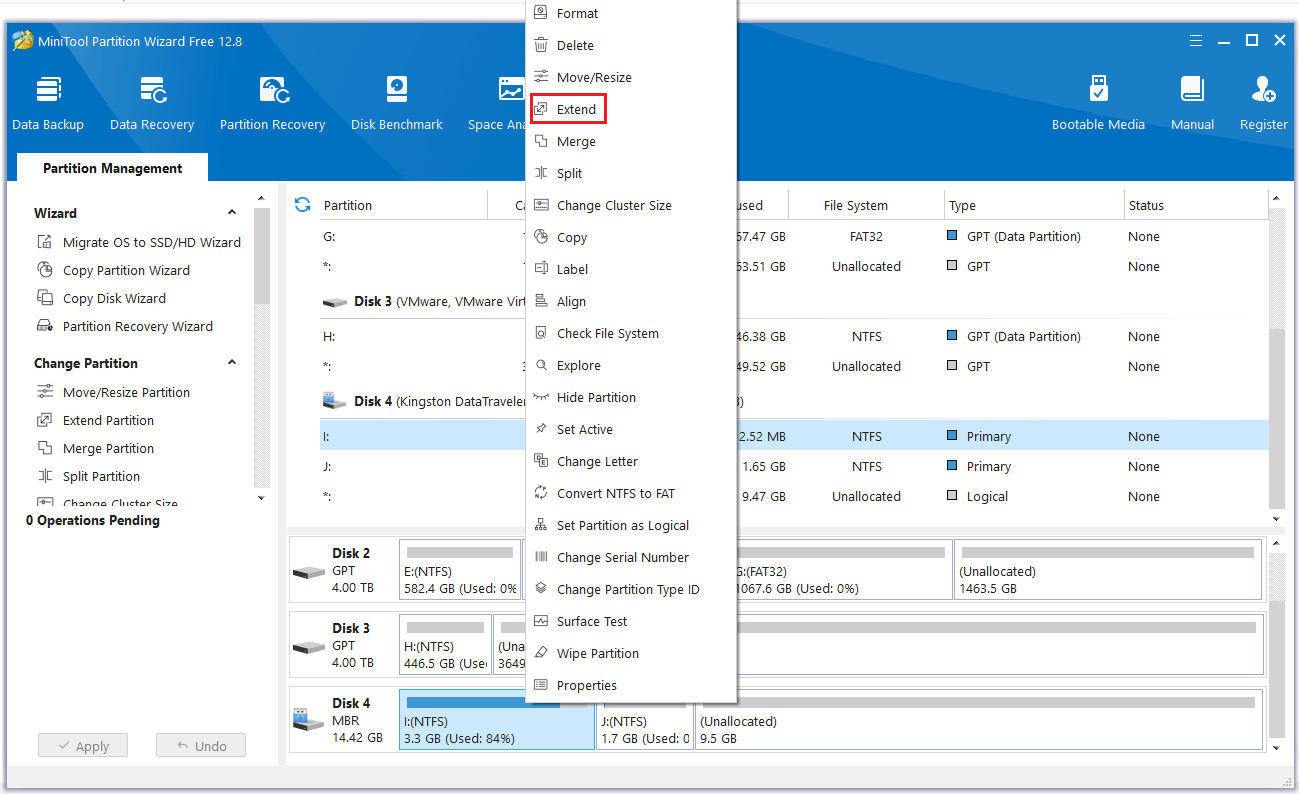Screen dimensions: 1299x794
Task: Select Disk 2 GPT in disk map
Action: click(343, 570)
